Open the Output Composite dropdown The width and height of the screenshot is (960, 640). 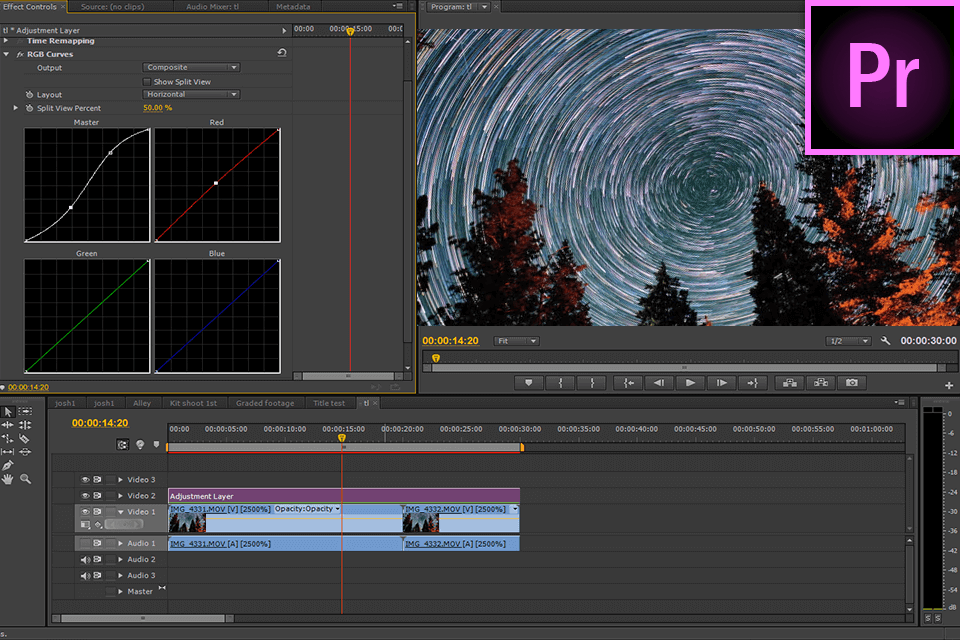click(191, 68)
